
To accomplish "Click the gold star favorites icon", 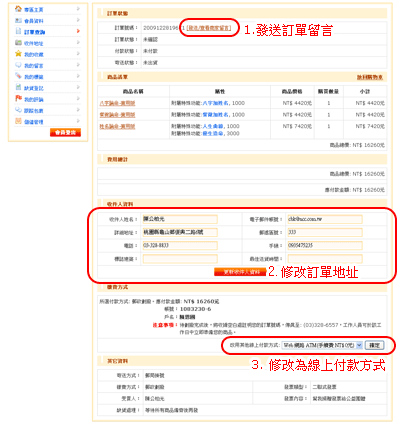I will tap(18, 54).
